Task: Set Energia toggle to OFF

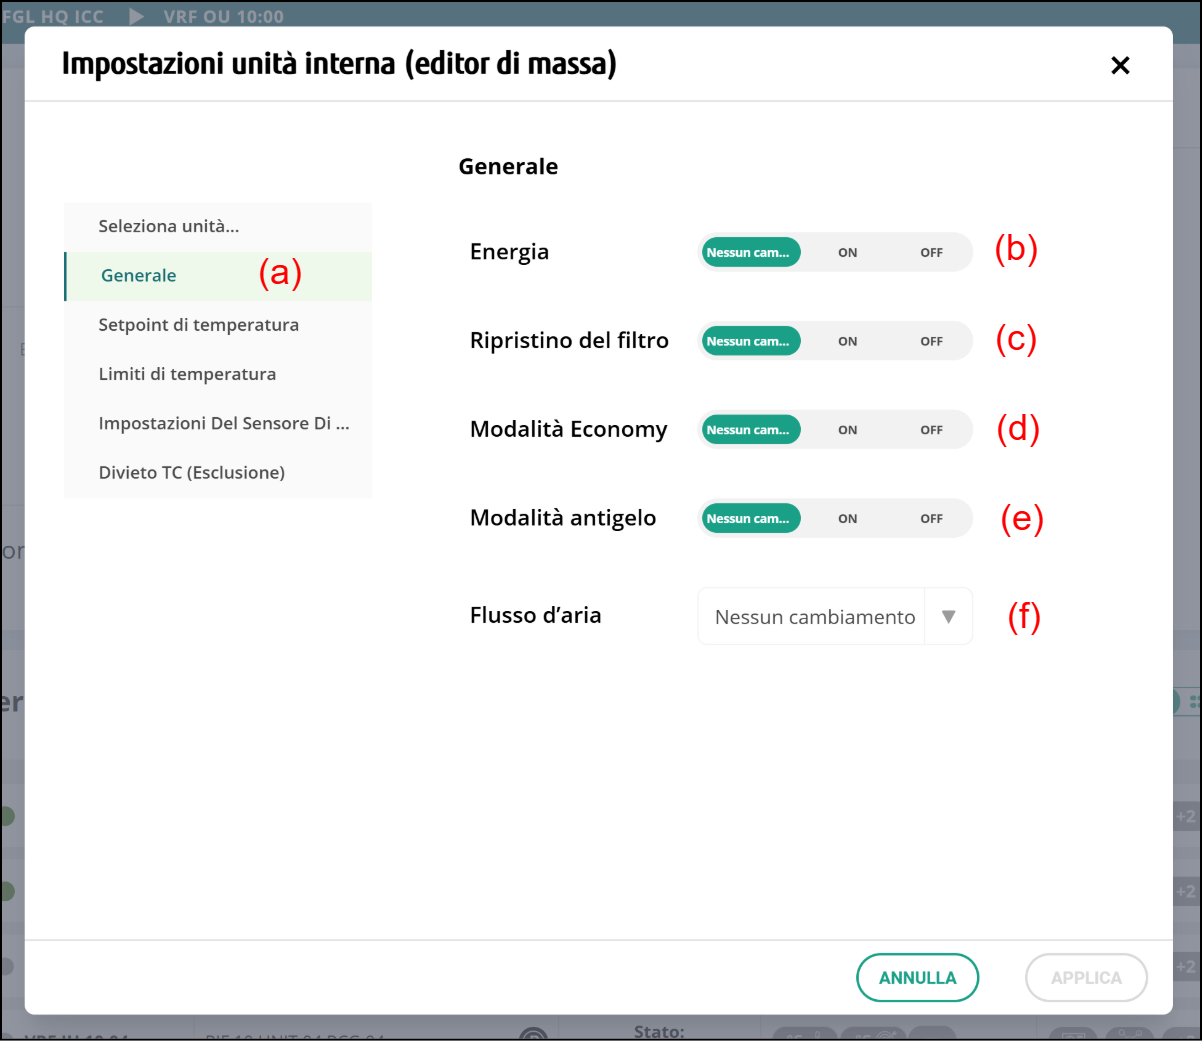Action: 931,253
